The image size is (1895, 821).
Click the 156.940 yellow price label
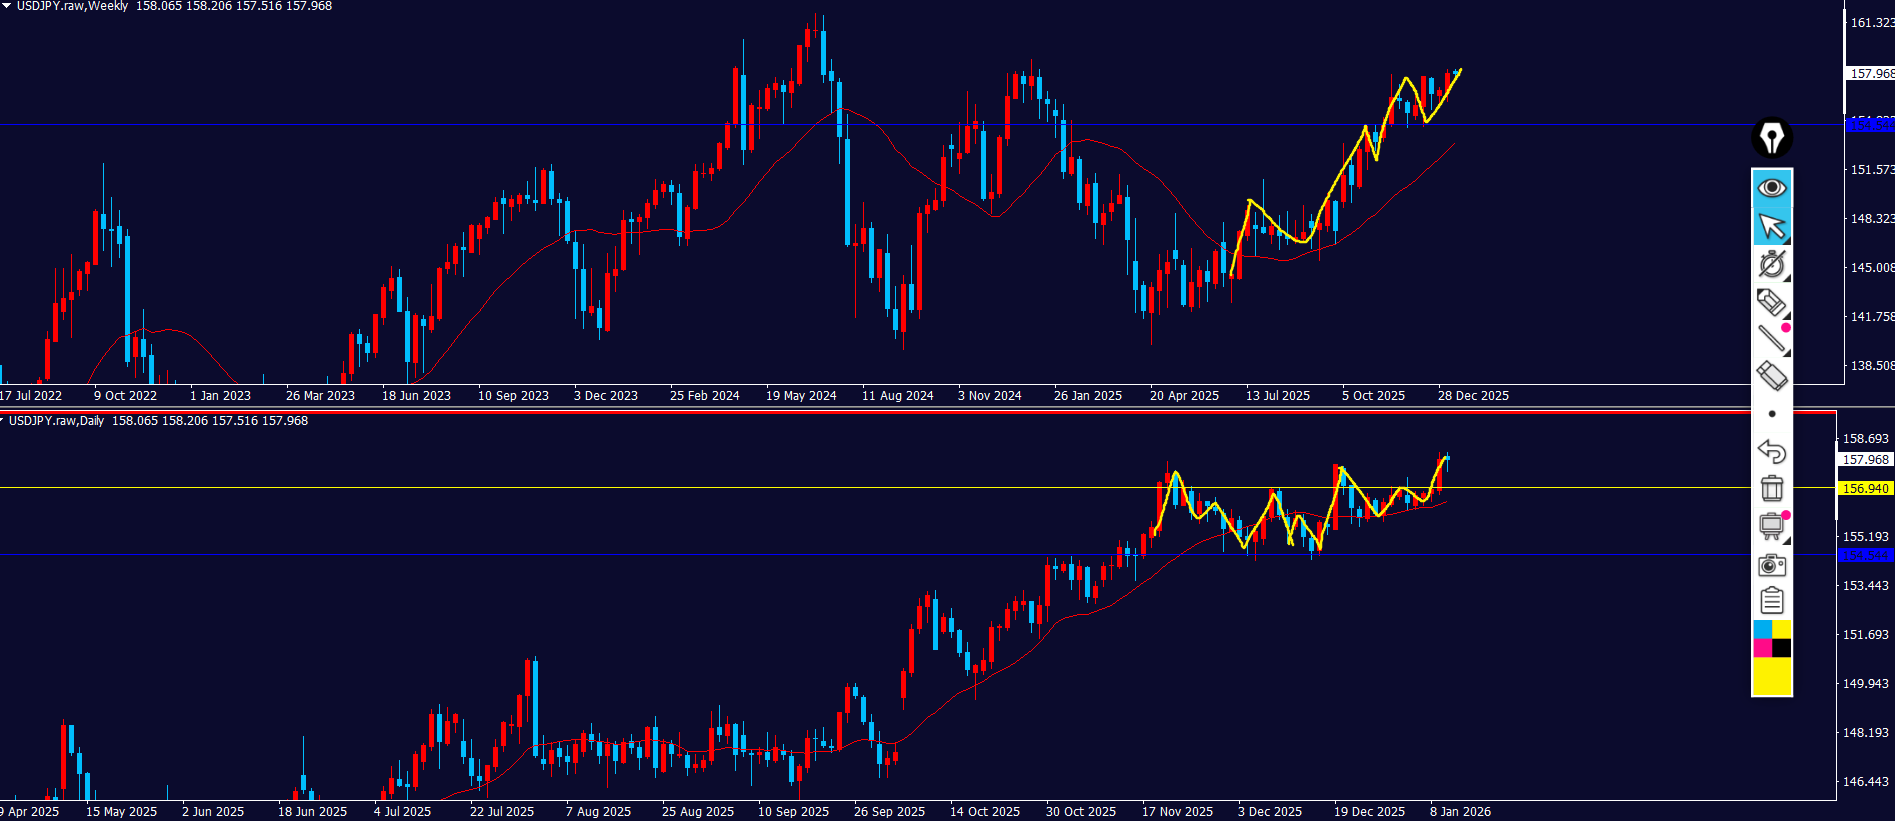(1865, 489)
